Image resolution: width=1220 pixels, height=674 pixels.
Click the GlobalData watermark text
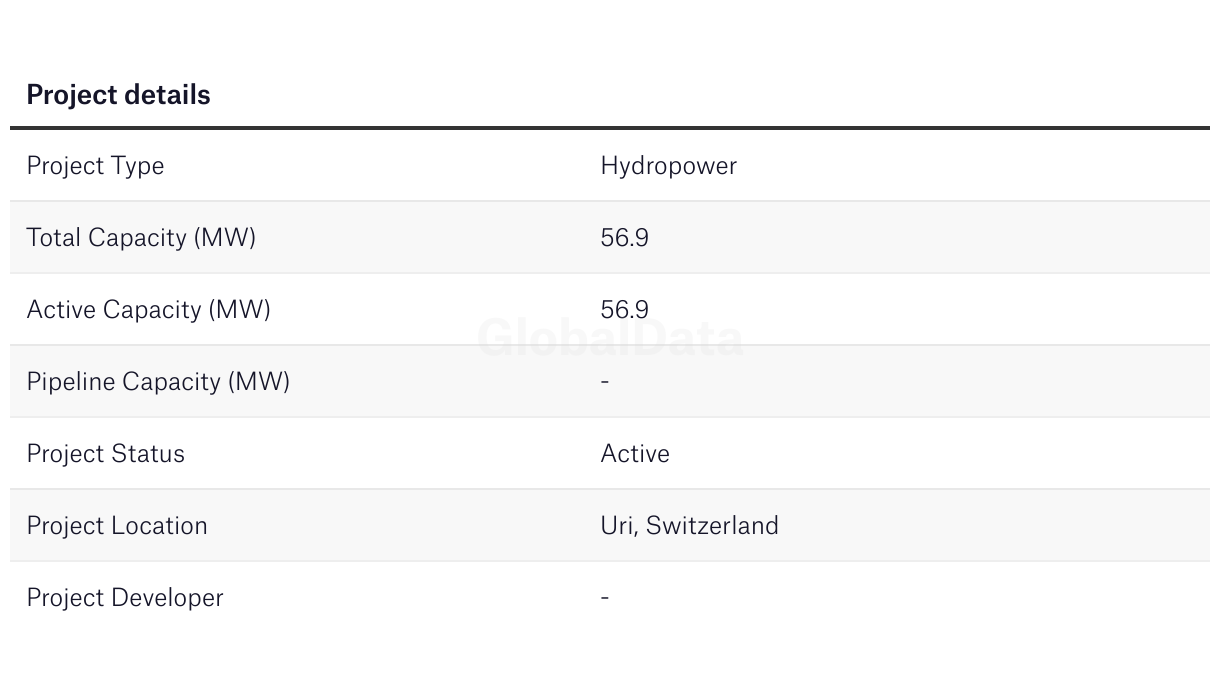[610, 338]
